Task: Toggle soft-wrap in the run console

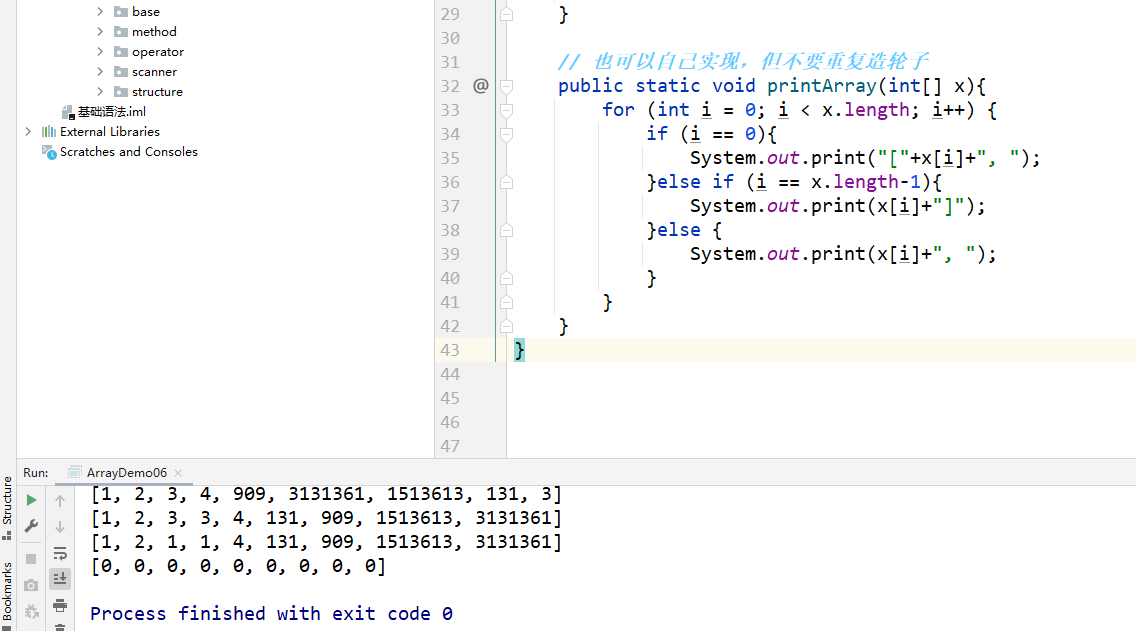Action: [x=60, y=553]
